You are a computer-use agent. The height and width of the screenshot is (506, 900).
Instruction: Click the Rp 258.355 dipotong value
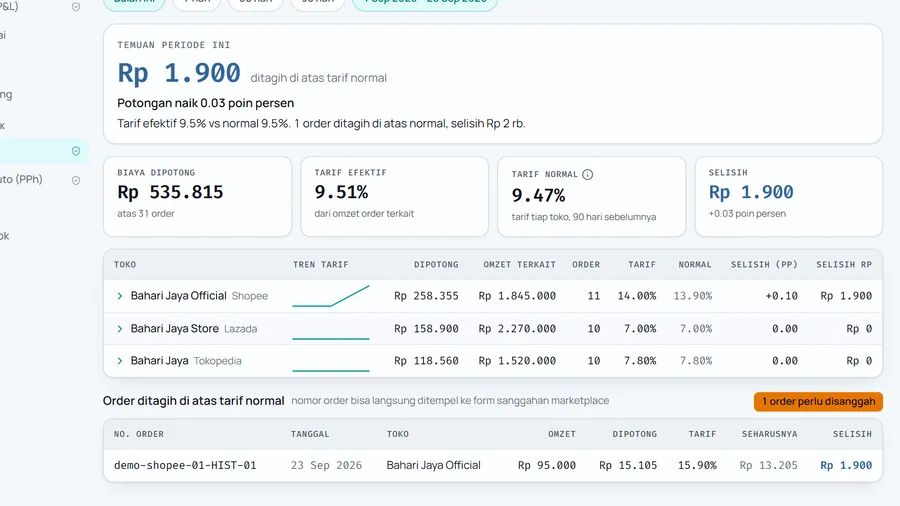pos(426,296)
